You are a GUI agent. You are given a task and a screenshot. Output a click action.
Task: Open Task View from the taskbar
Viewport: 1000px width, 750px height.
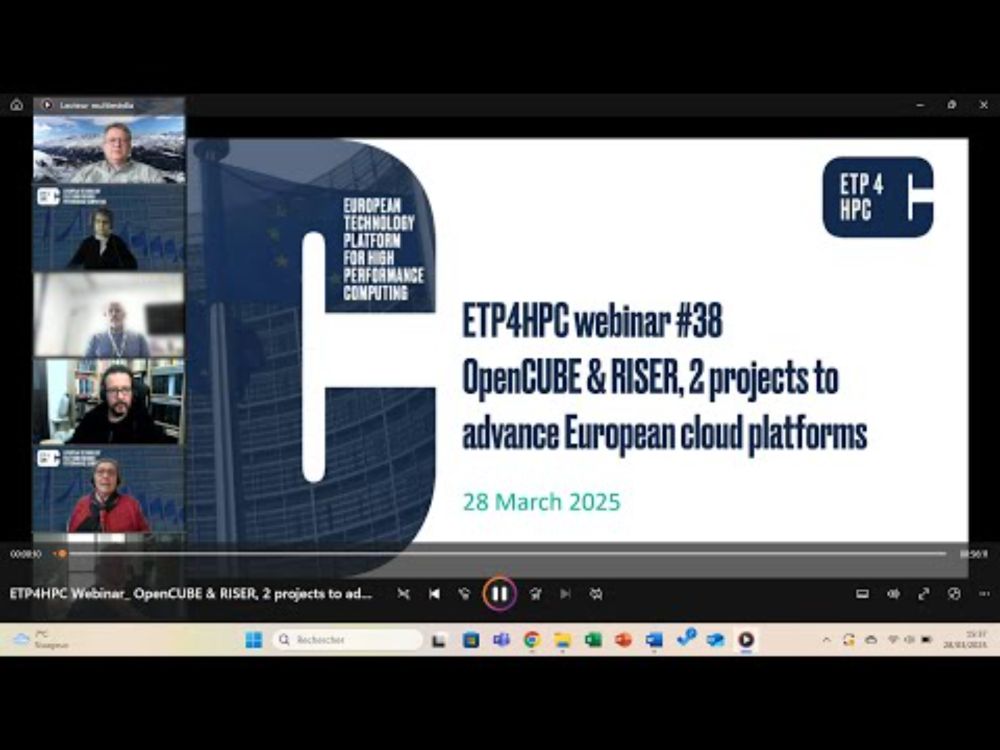[x=439, y=640]
